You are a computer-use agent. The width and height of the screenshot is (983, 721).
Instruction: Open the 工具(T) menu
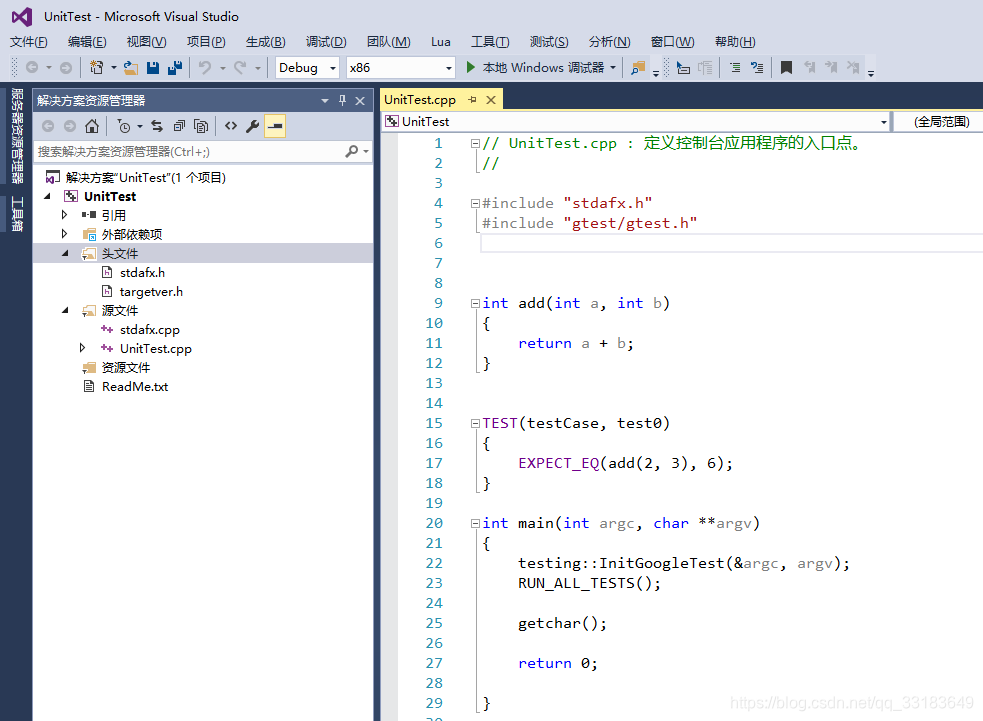pos(490,42)
